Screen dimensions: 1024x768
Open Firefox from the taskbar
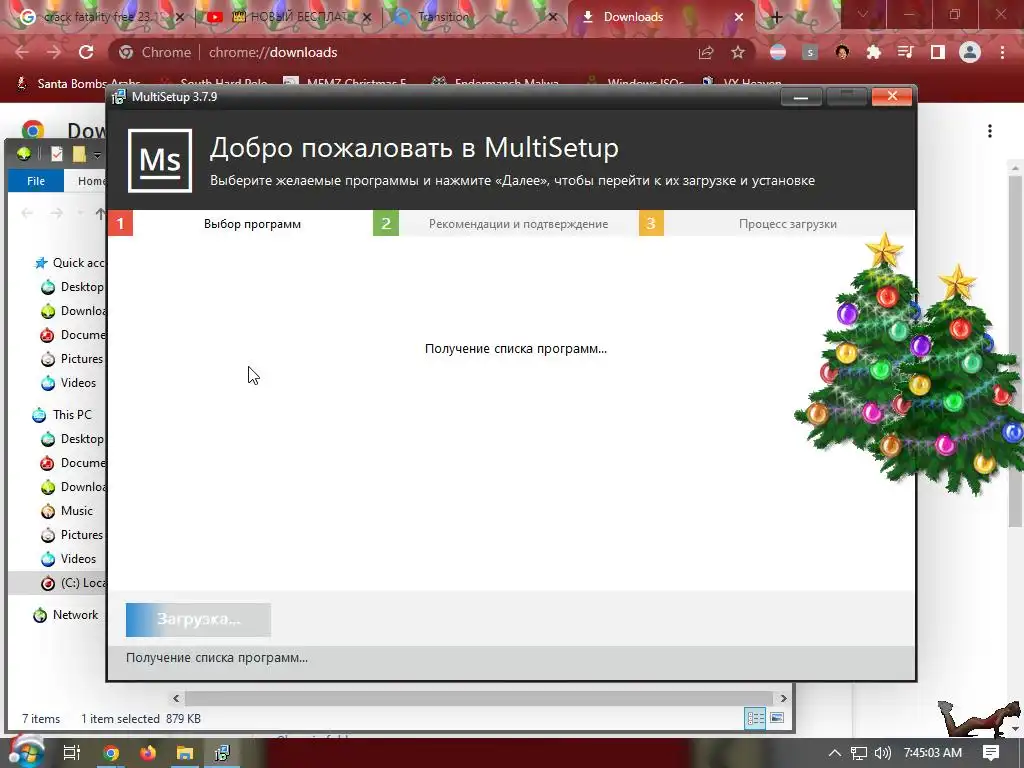point(148,753)
